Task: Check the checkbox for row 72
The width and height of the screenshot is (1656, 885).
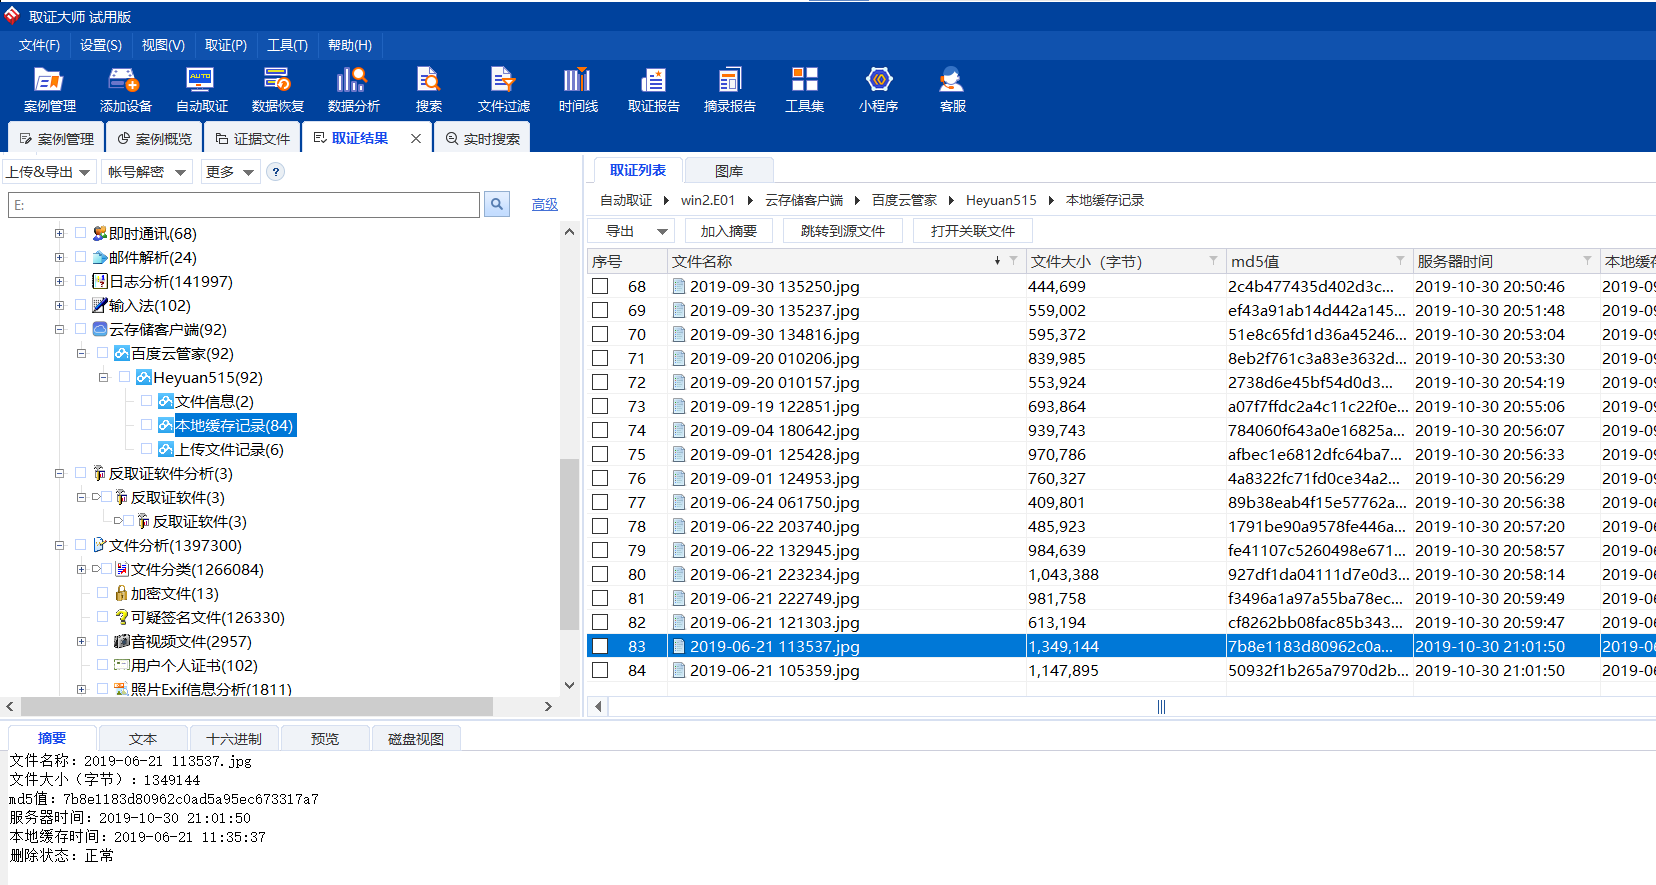Action: click(600, 382)
